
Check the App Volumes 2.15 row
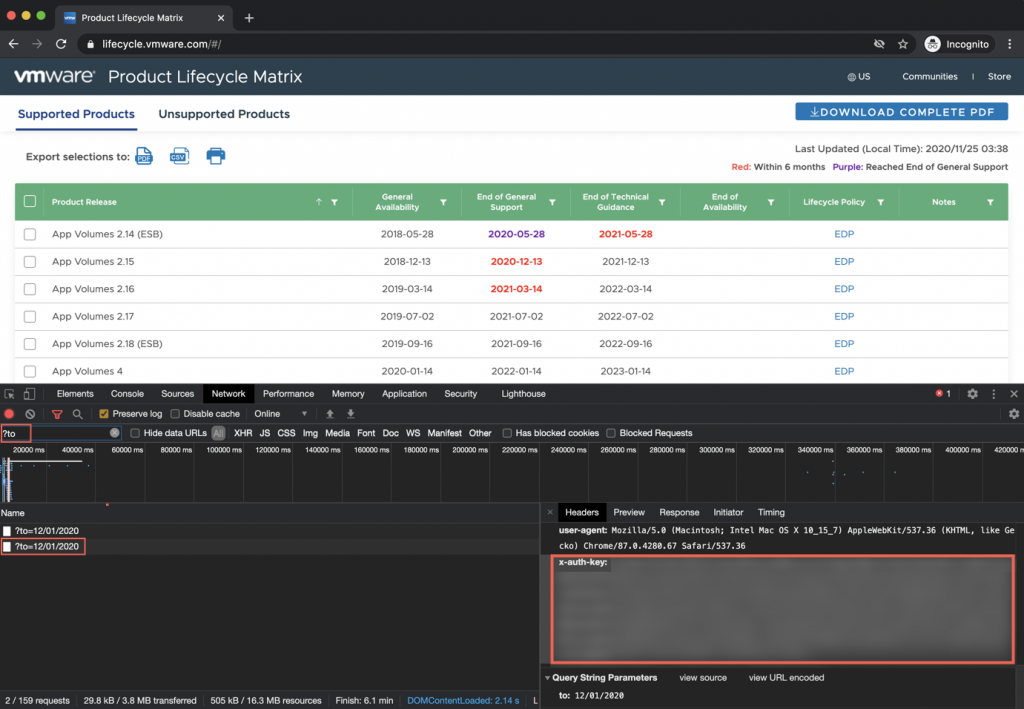[x=30, y=262]
